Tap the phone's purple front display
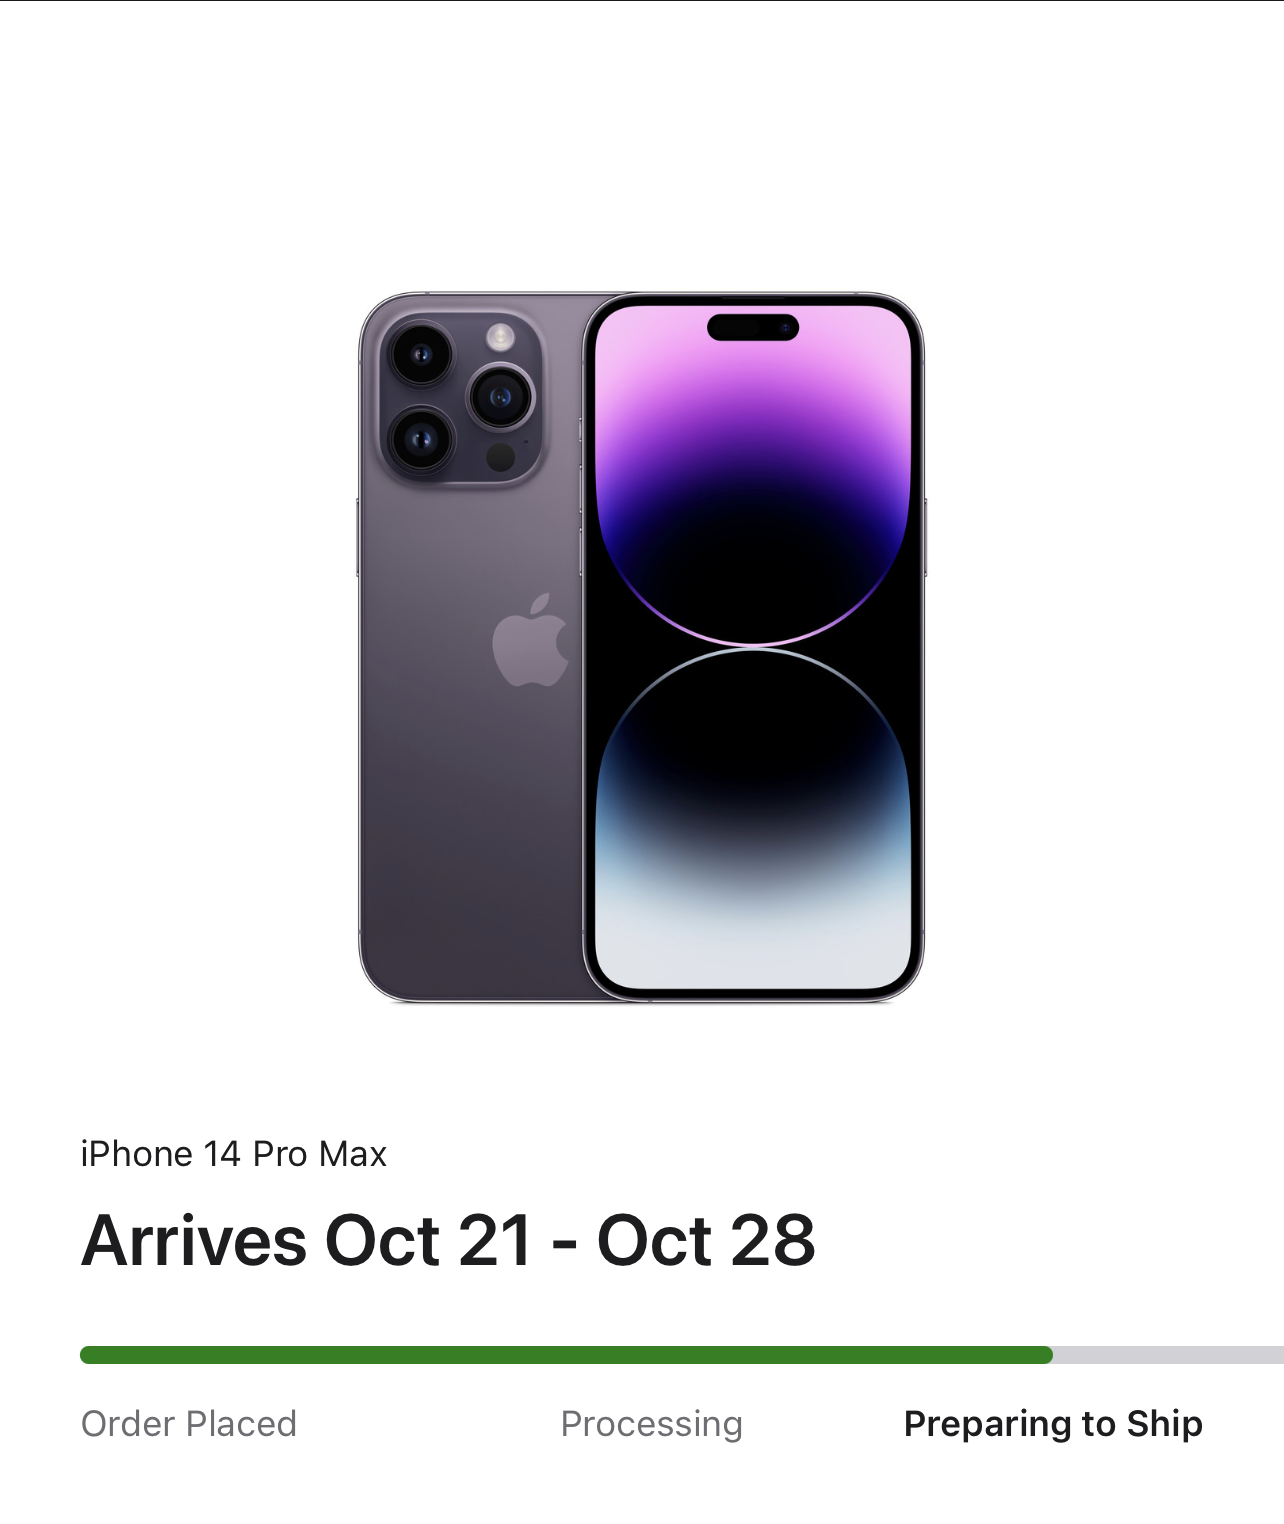The image size is (1284, 1524). [753, 647]
